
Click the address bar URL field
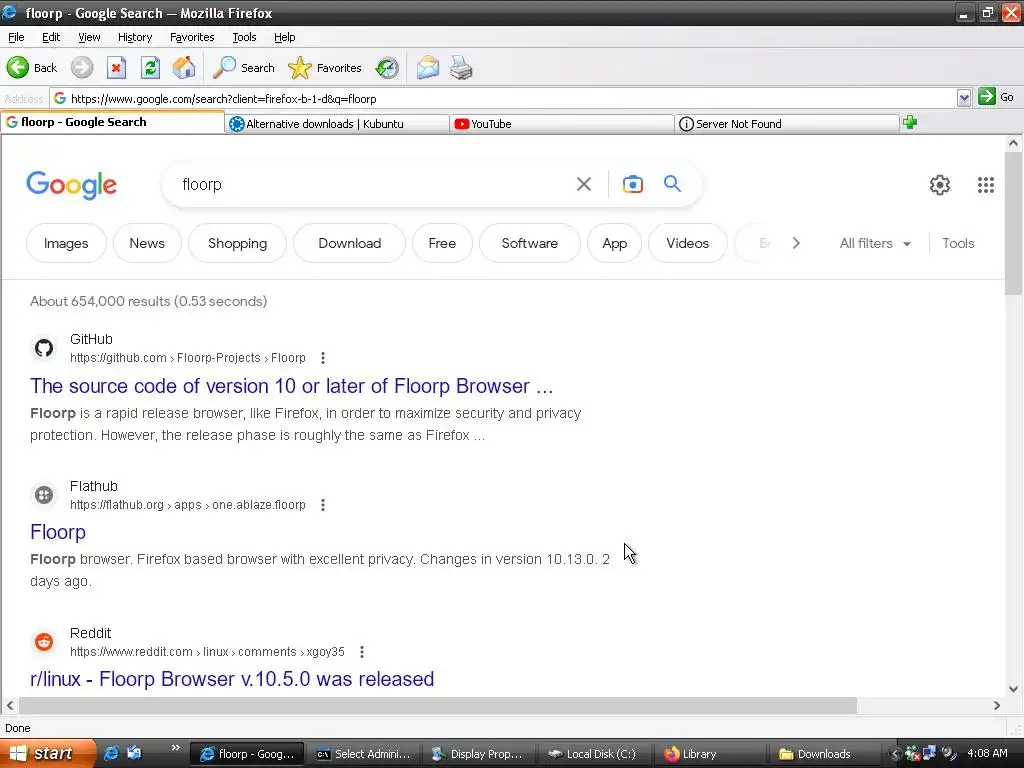click(503, 99)
